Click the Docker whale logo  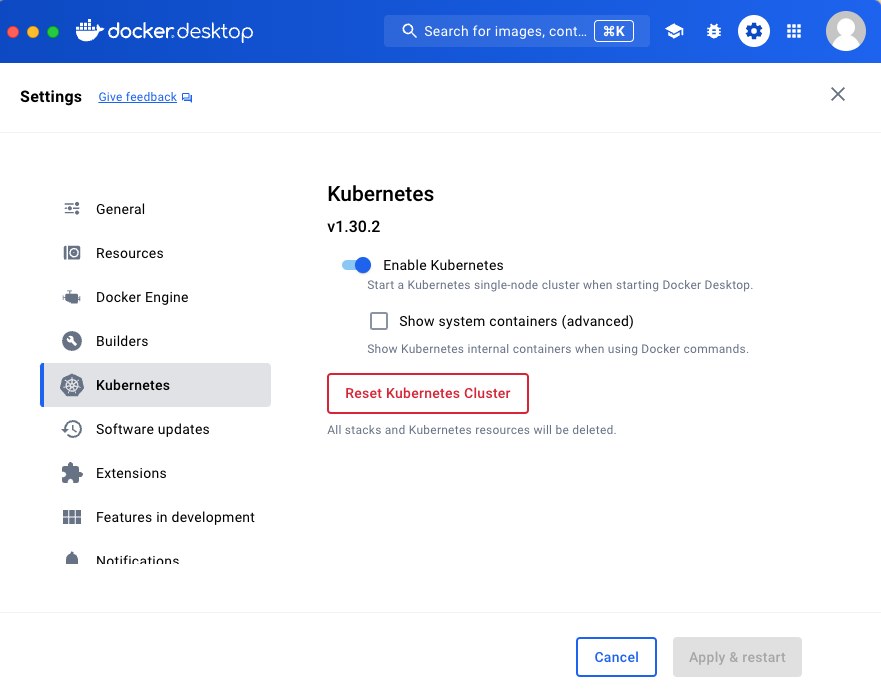tap(89, 31)
